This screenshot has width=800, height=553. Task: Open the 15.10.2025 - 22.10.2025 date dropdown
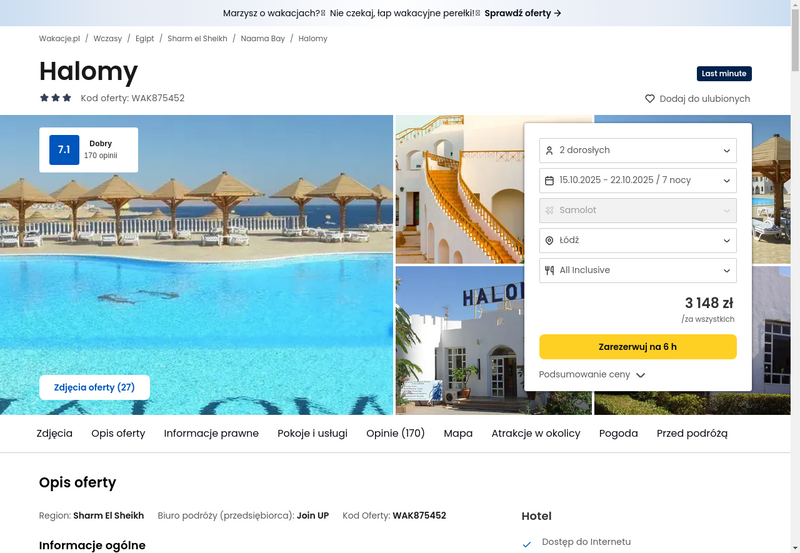coord(638,181)
